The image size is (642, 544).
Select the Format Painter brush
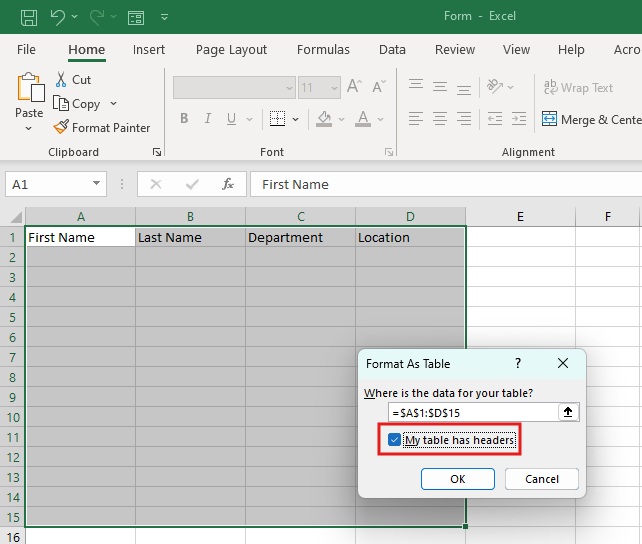click(x=102, y=127)
